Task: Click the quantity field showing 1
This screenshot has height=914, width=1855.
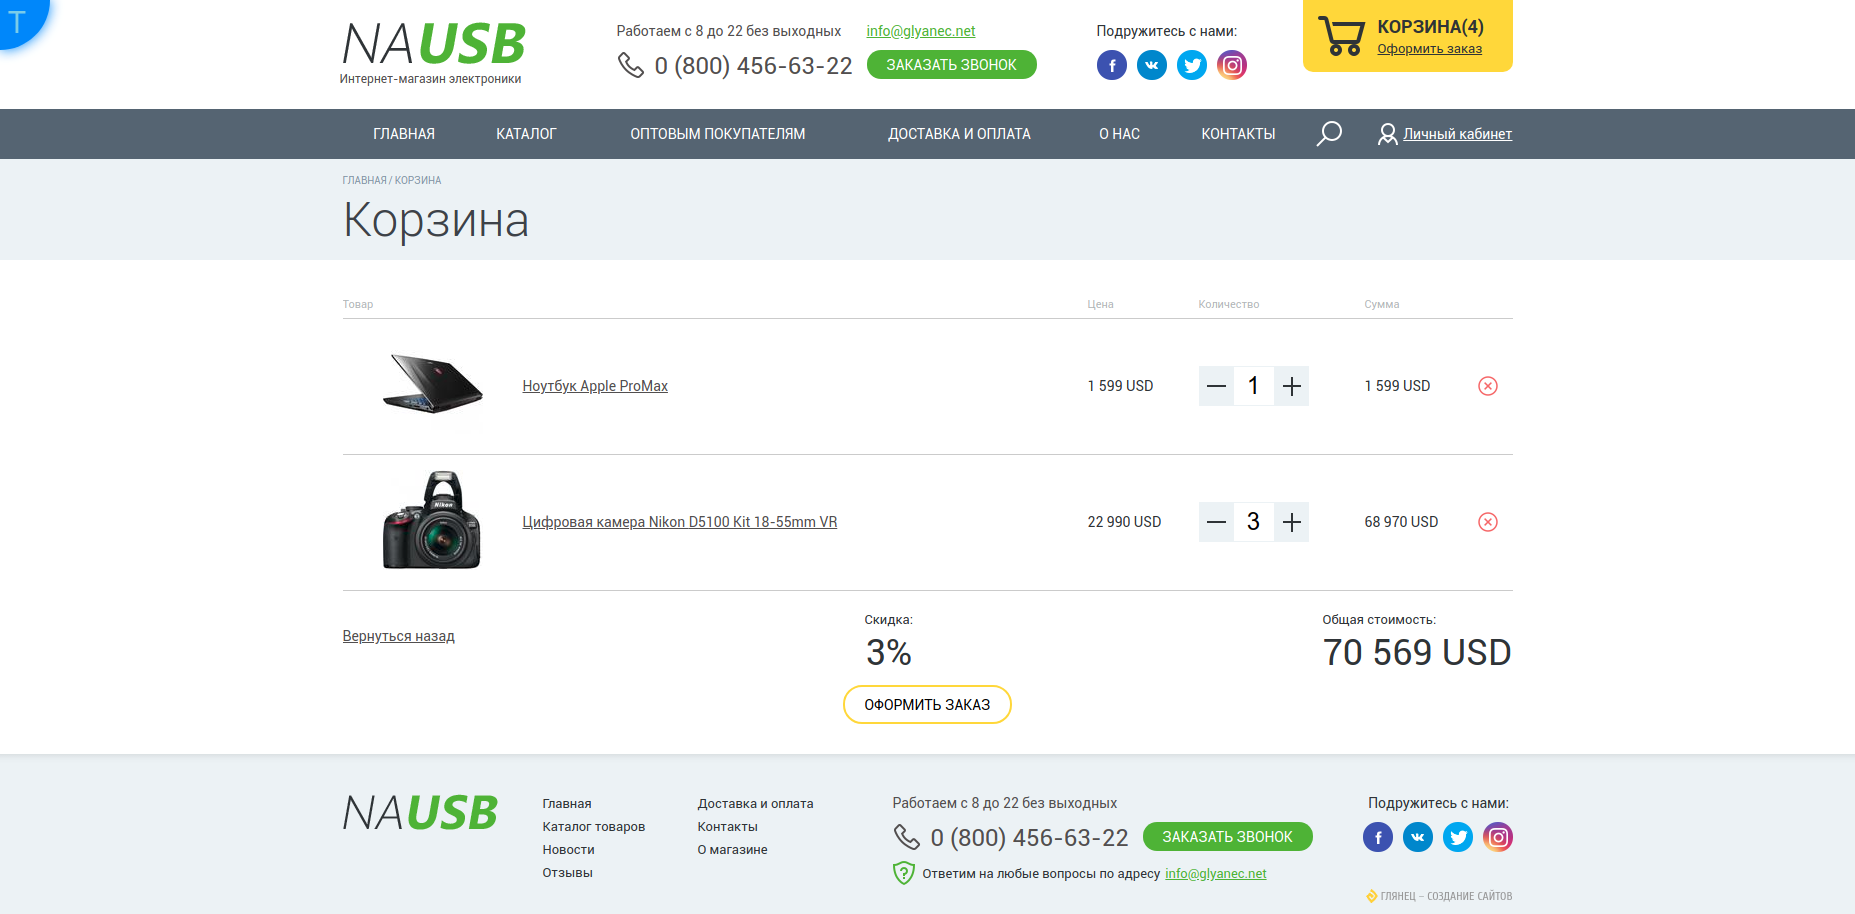Action: 1253,386
